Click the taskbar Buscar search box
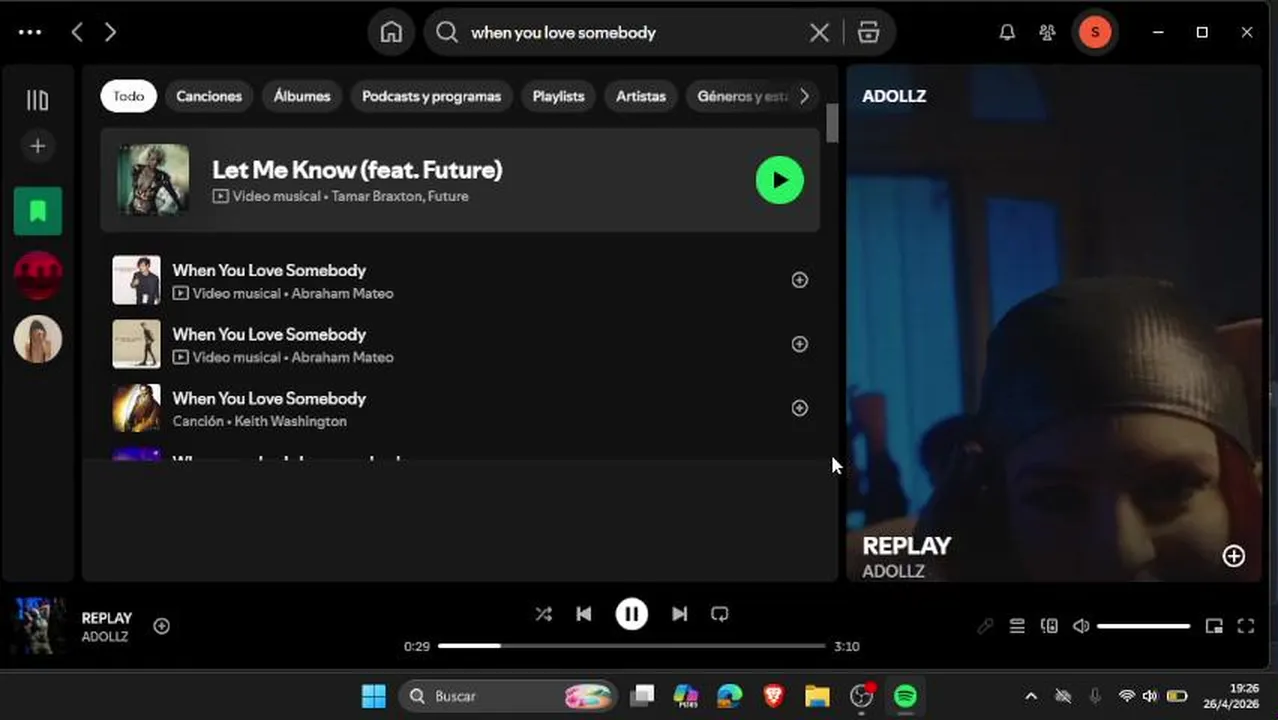1278x720 pixels. (x=508, y=696)
